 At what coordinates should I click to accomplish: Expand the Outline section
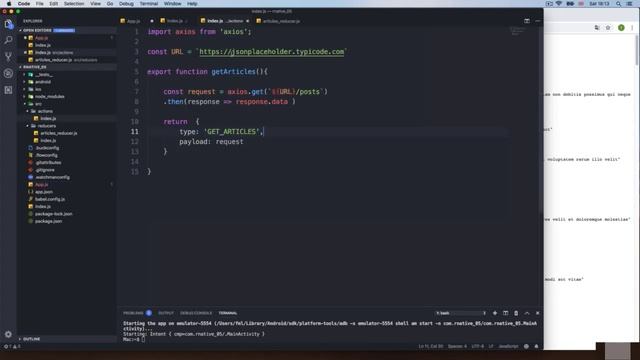click(31, 339)
